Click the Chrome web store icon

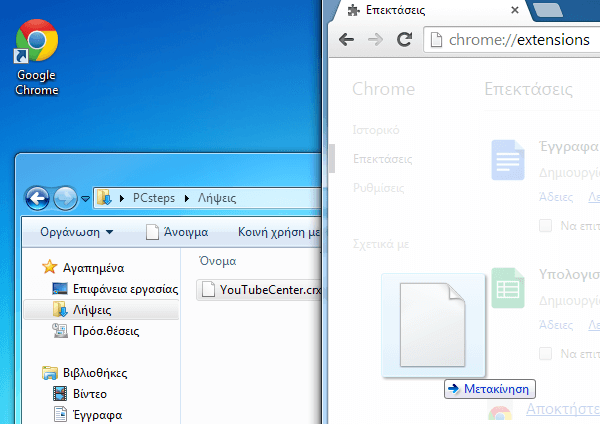500,413
